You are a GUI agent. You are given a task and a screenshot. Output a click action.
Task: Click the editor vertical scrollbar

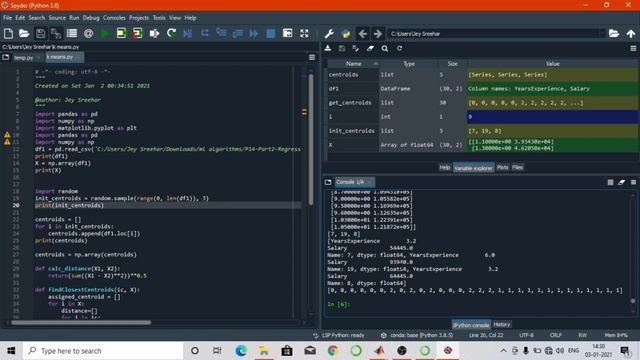click(311, 139)
